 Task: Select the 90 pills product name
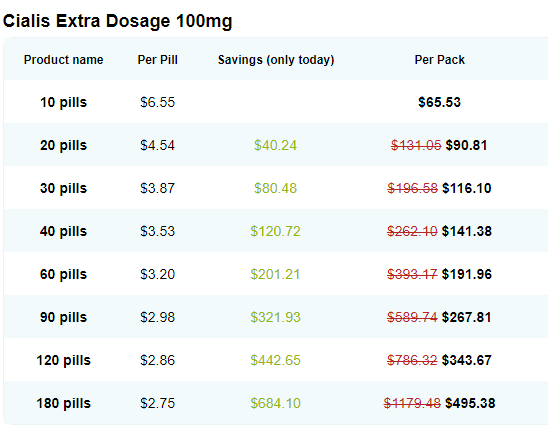pos(63,317)
